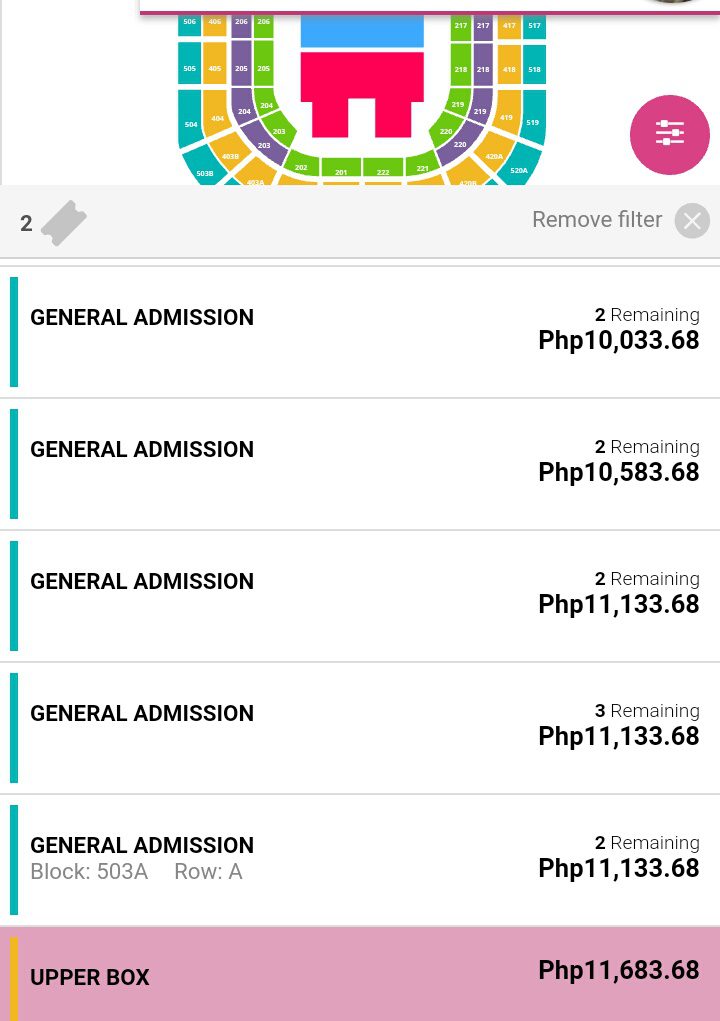The image size is (720, 1021).
Task: Choose green section 201 on the map
Action: tap(341, 168)
